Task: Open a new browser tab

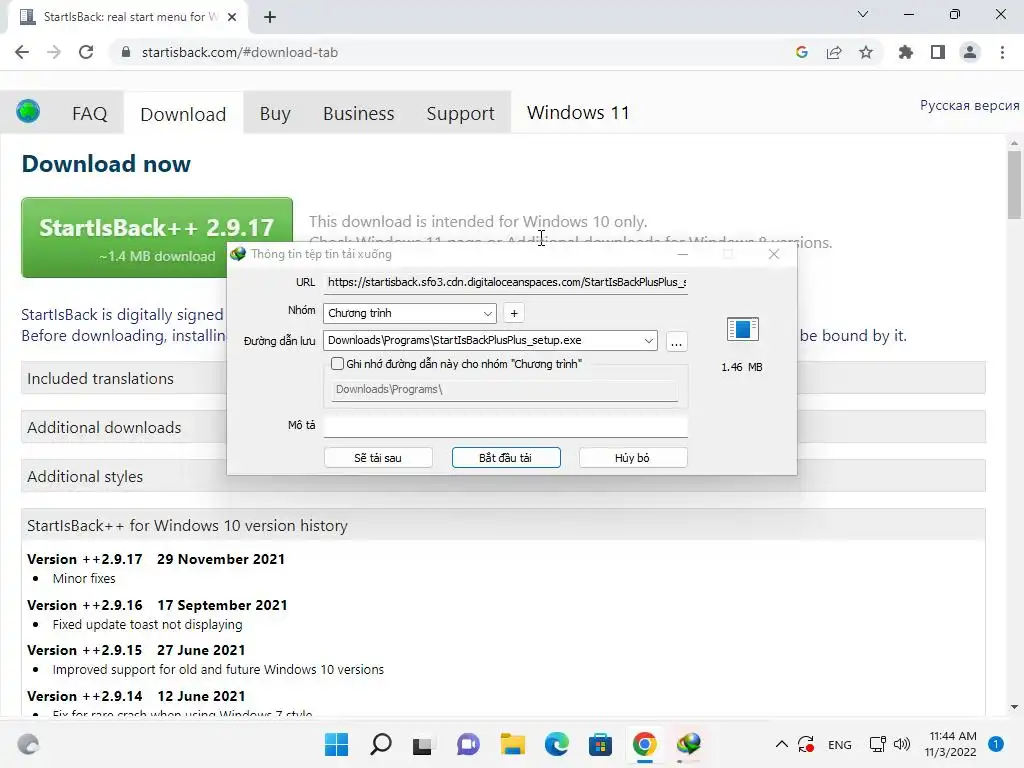Action: point(270,17)
